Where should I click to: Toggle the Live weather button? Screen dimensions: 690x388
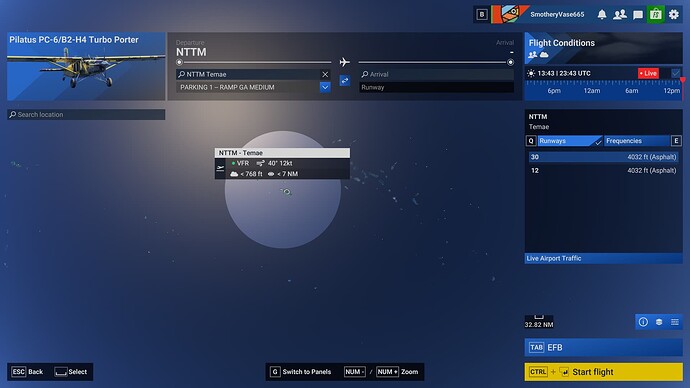coord(648,73)
